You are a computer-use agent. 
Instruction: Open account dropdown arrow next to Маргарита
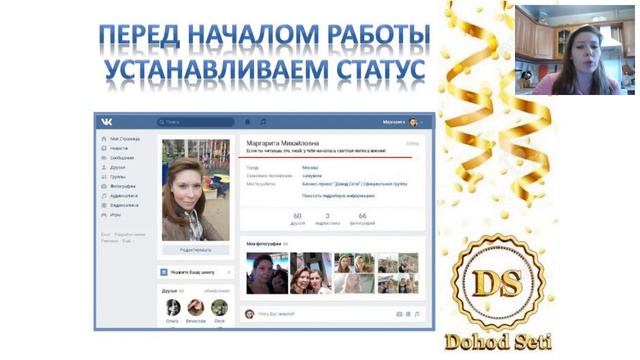(x=422, y=122)
